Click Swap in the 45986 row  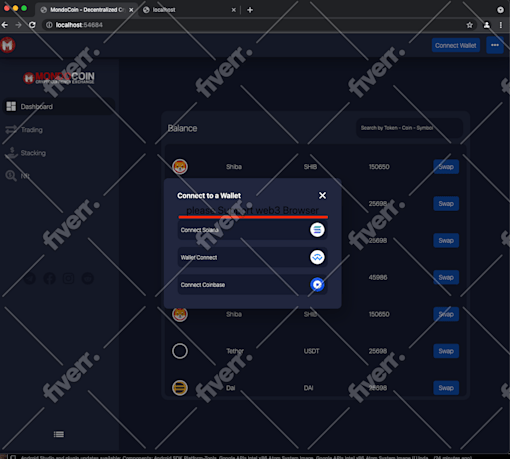pyautogui.click(x=446, y=277)
